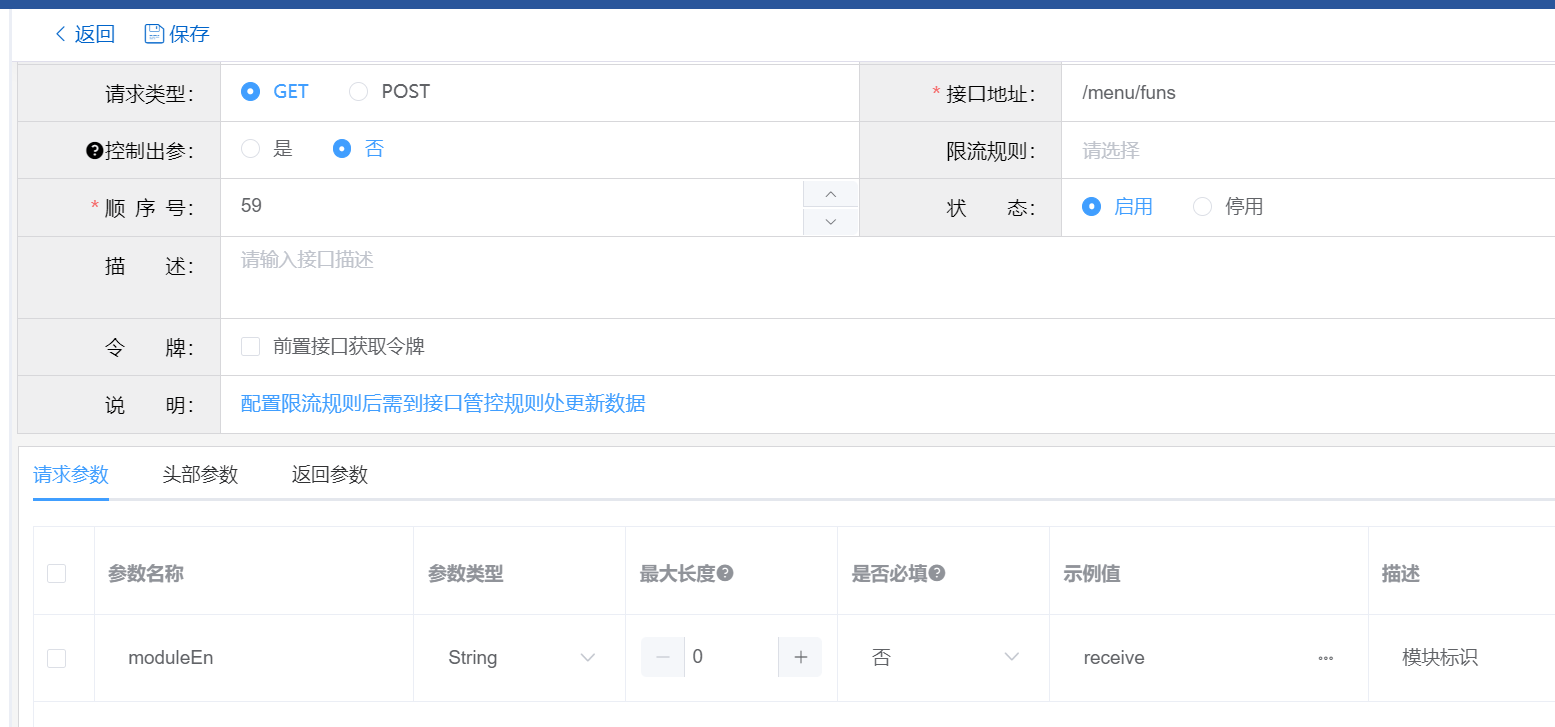This screenshot has height=727, width=1555.
Task: Click the 返回 back arrow icon
Action: coord(61,34)
